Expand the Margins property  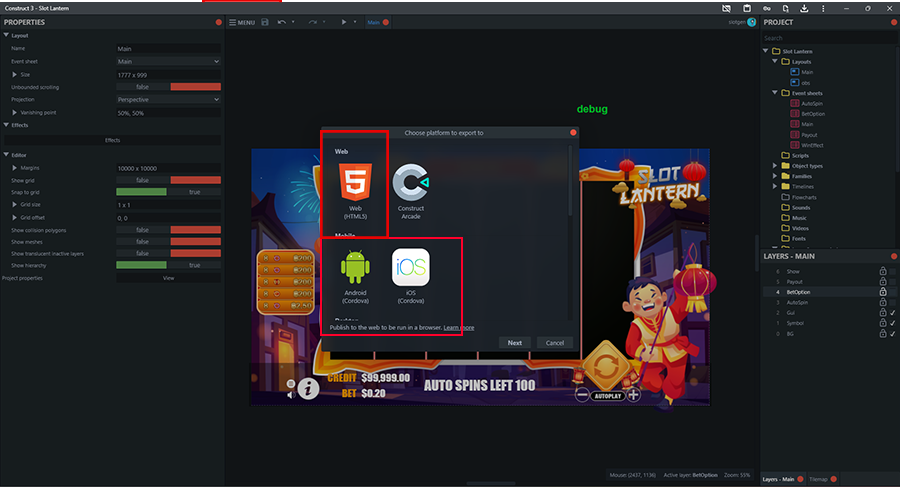tap(14, 168)
